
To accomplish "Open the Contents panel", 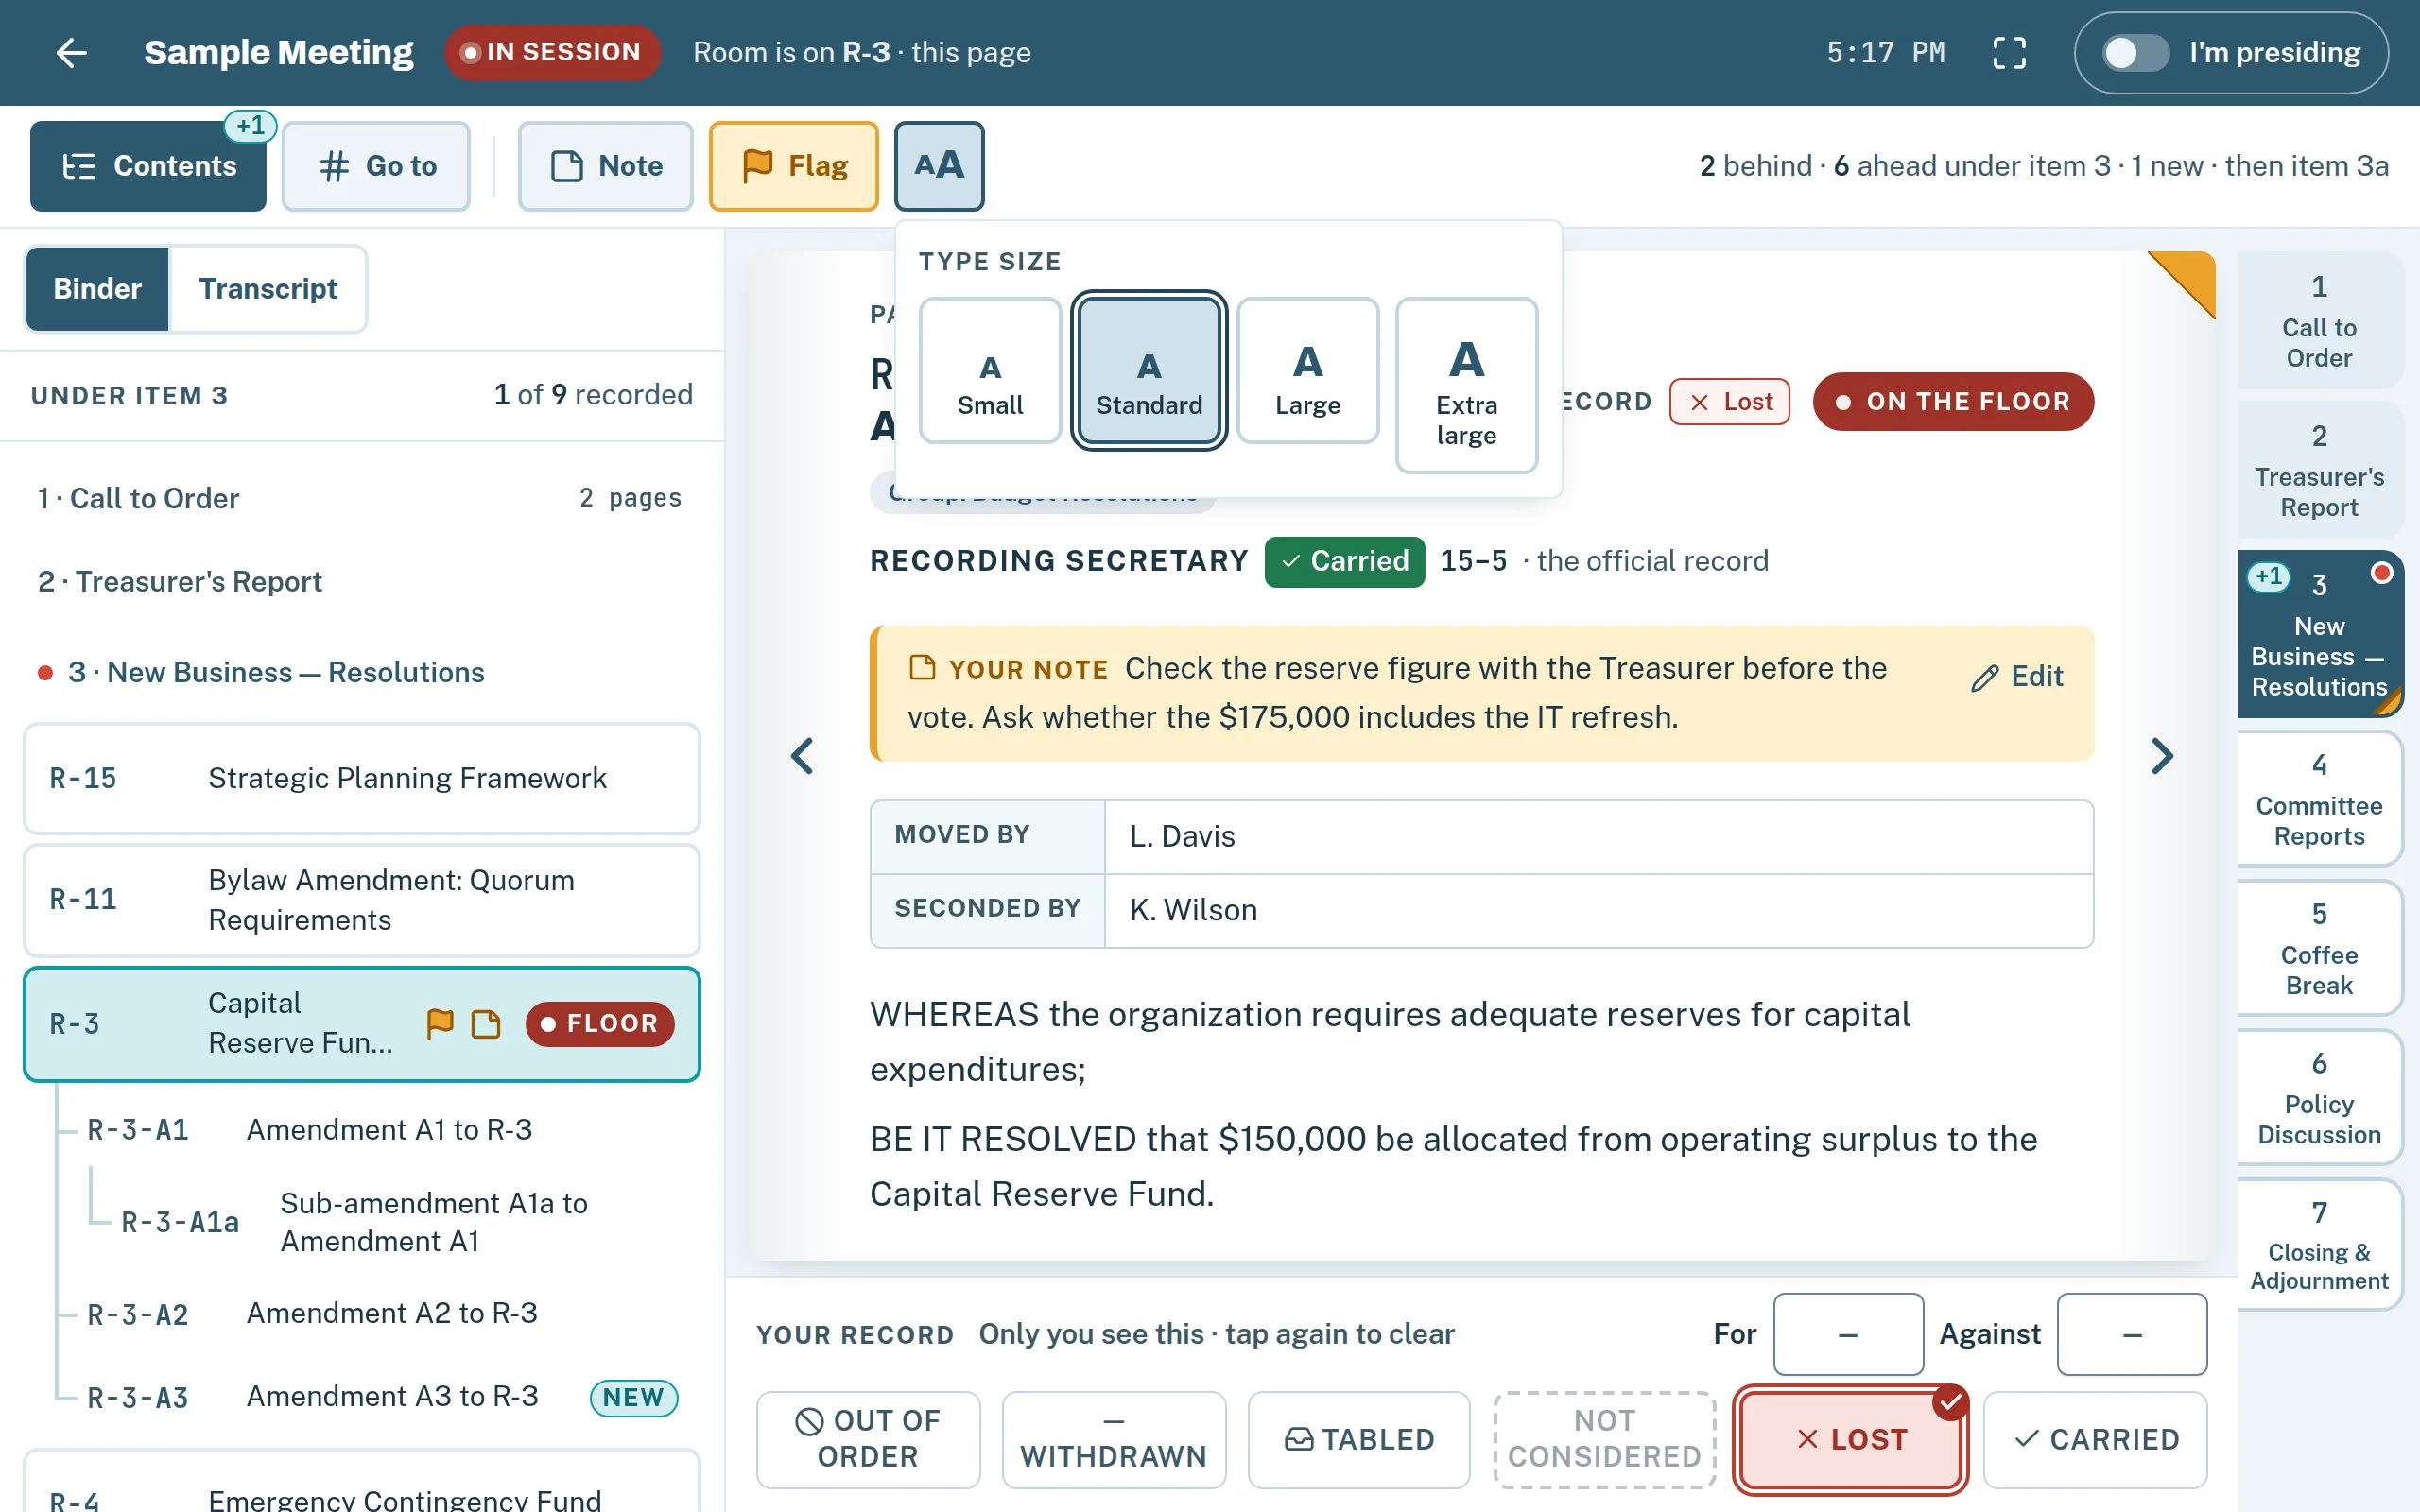I will point(148,166).
